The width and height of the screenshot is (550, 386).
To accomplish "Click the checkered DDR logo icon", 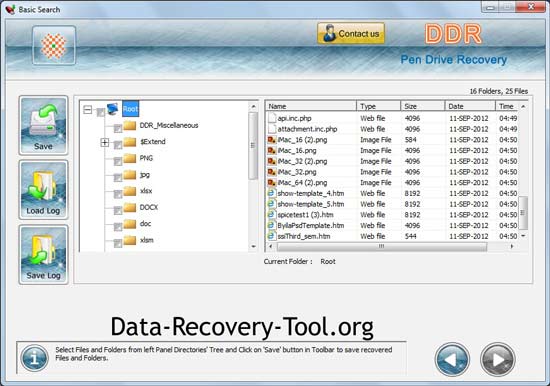I will 54,46.
